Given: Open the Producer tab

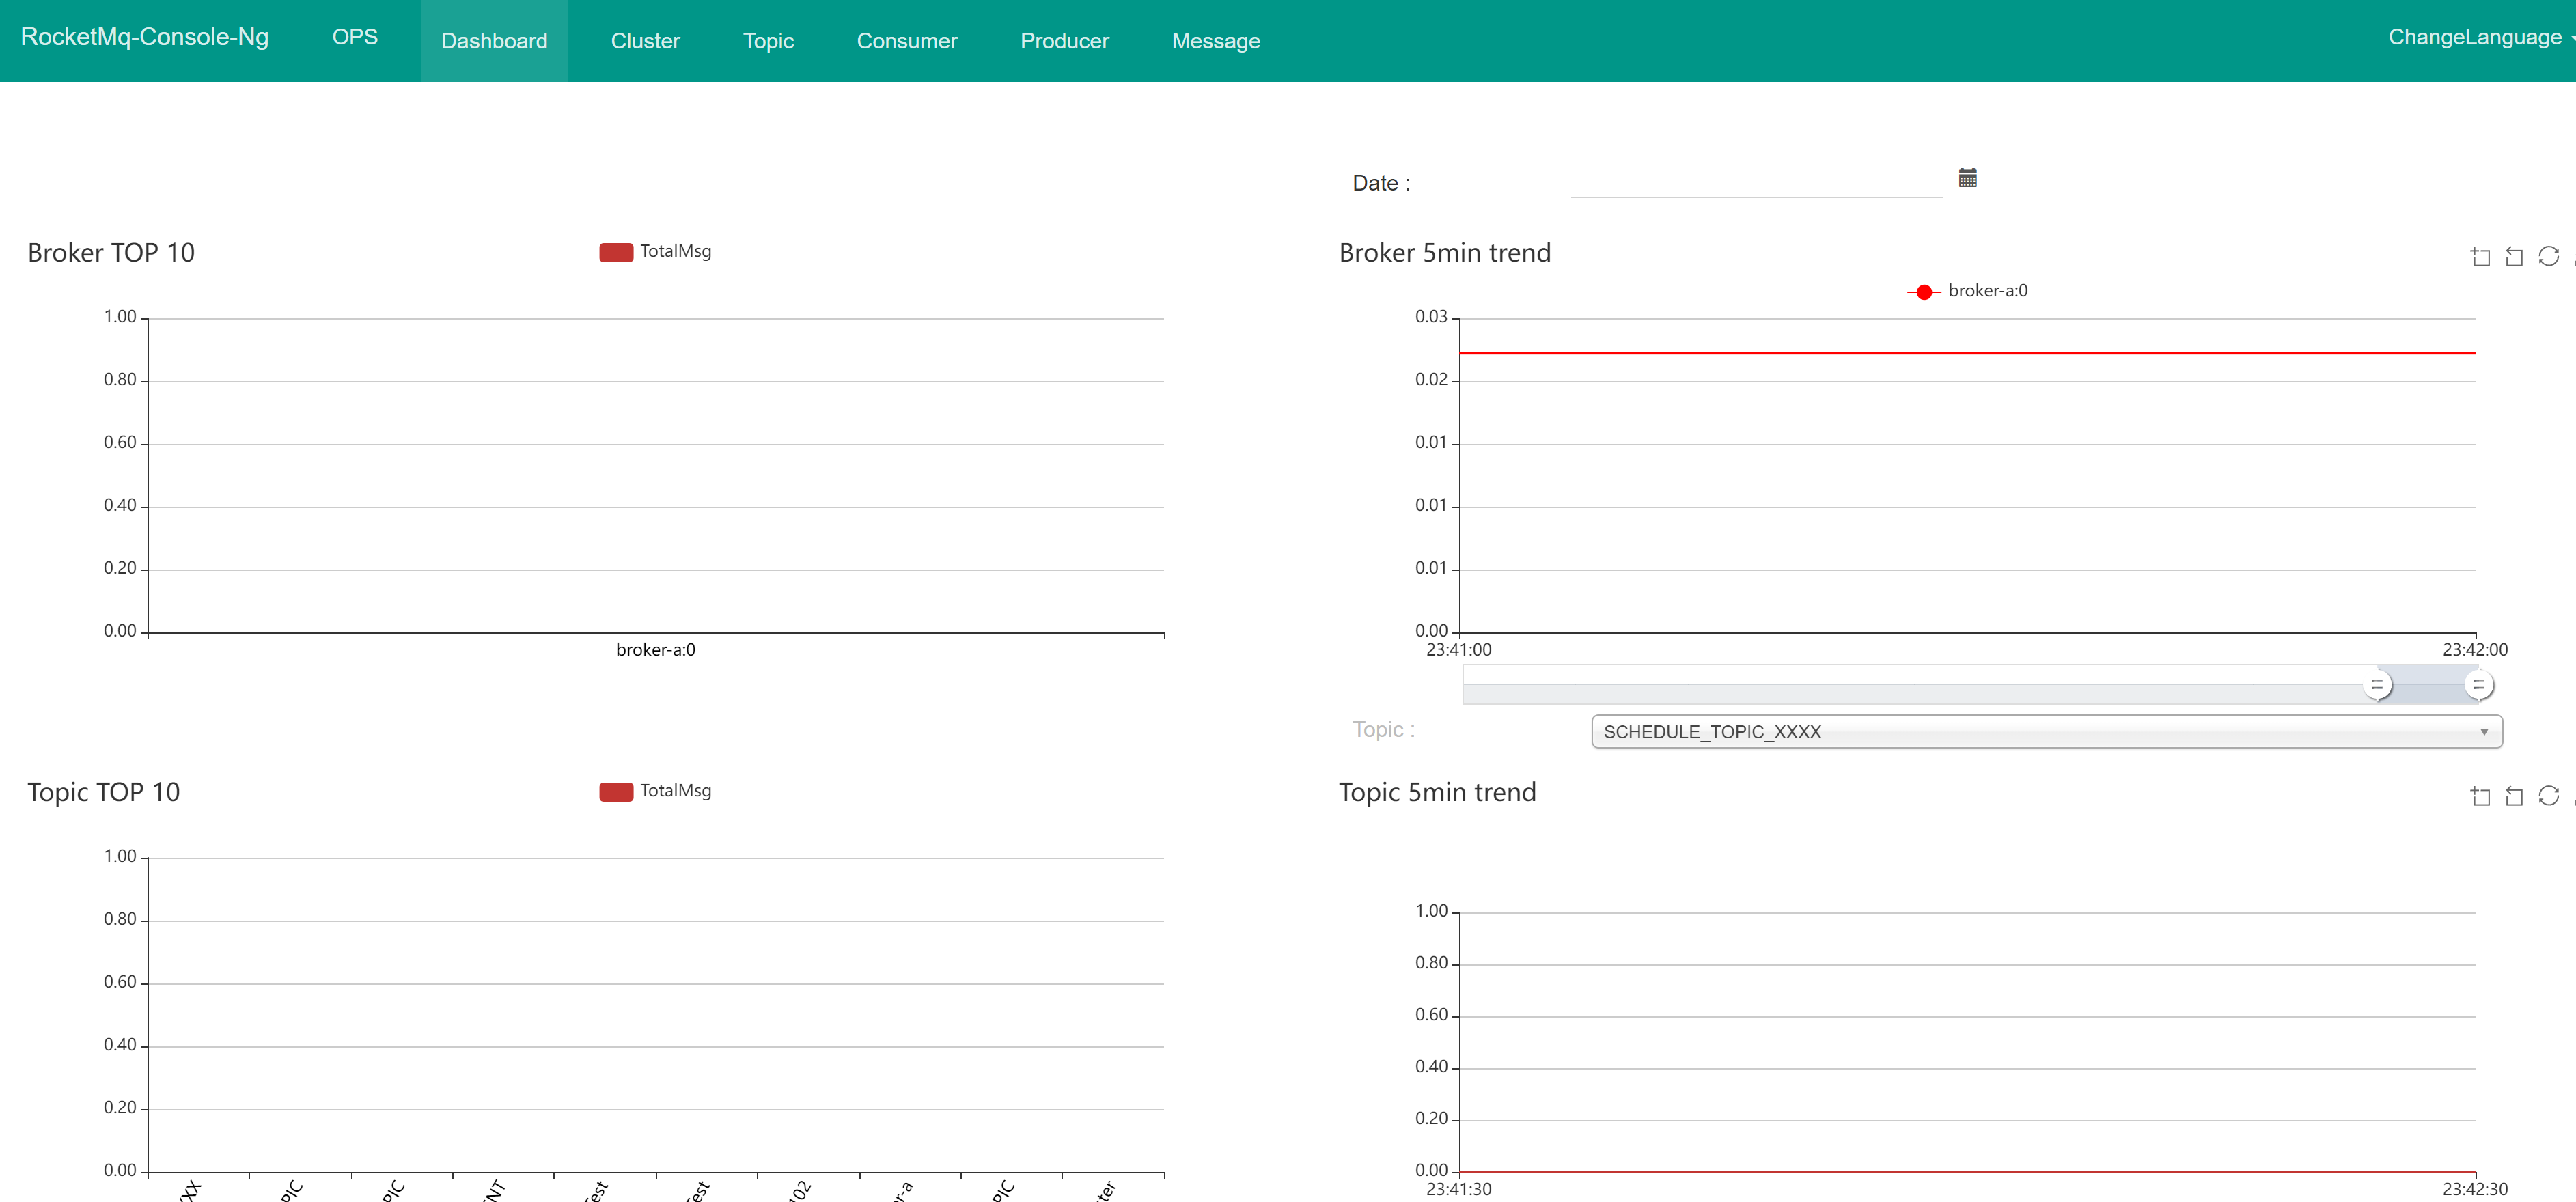Looking at the screenshot, I should 1064,41.
